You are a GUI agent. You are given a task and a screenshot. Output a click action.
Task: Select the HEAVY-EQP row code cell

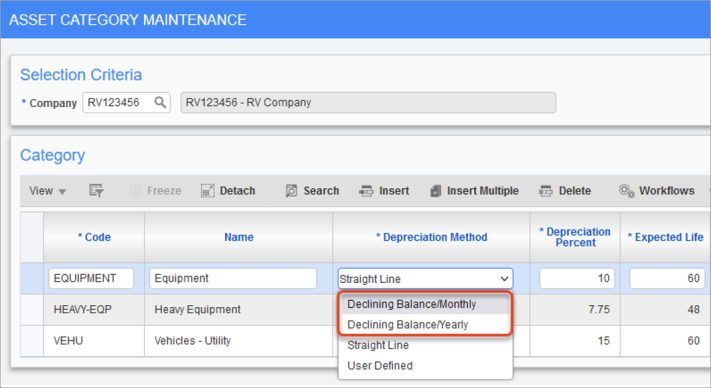pos(94,310)
